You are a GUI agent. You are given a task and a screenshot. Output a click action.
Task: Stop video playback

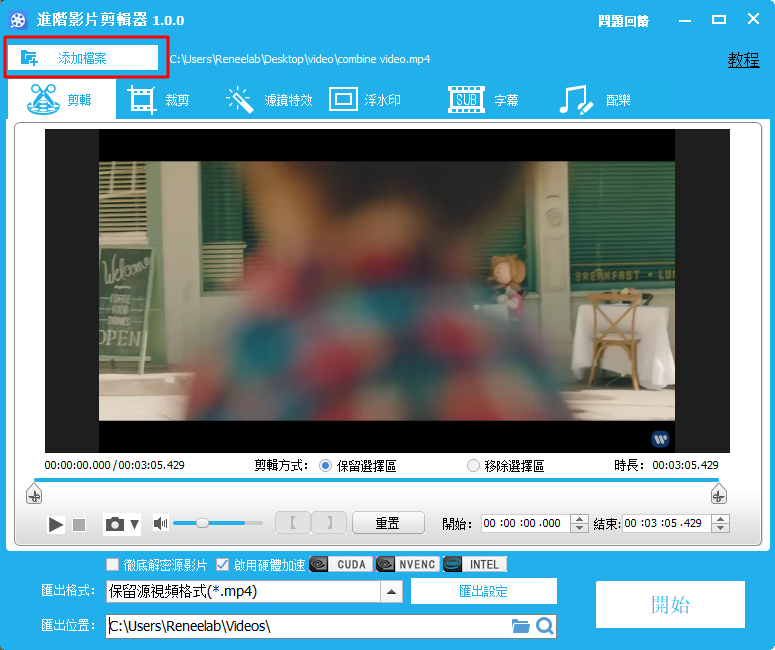pos(79,524)
